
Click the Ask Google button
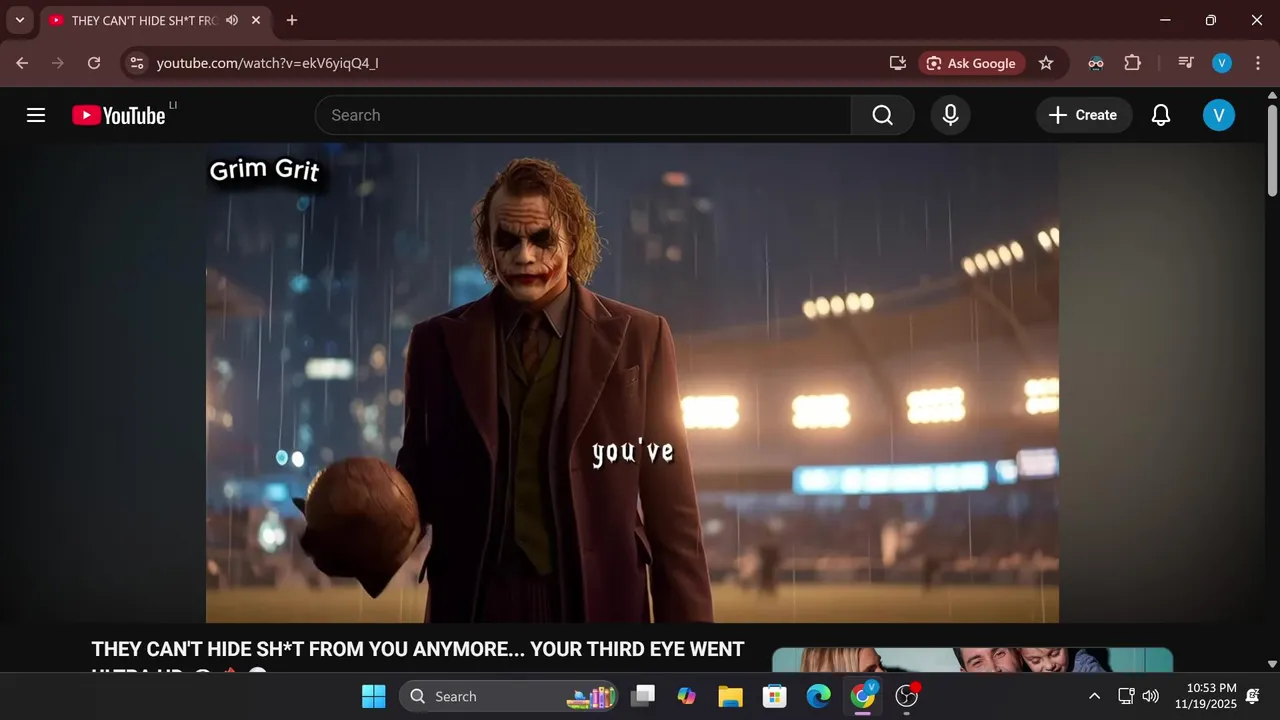click(971, 63)
